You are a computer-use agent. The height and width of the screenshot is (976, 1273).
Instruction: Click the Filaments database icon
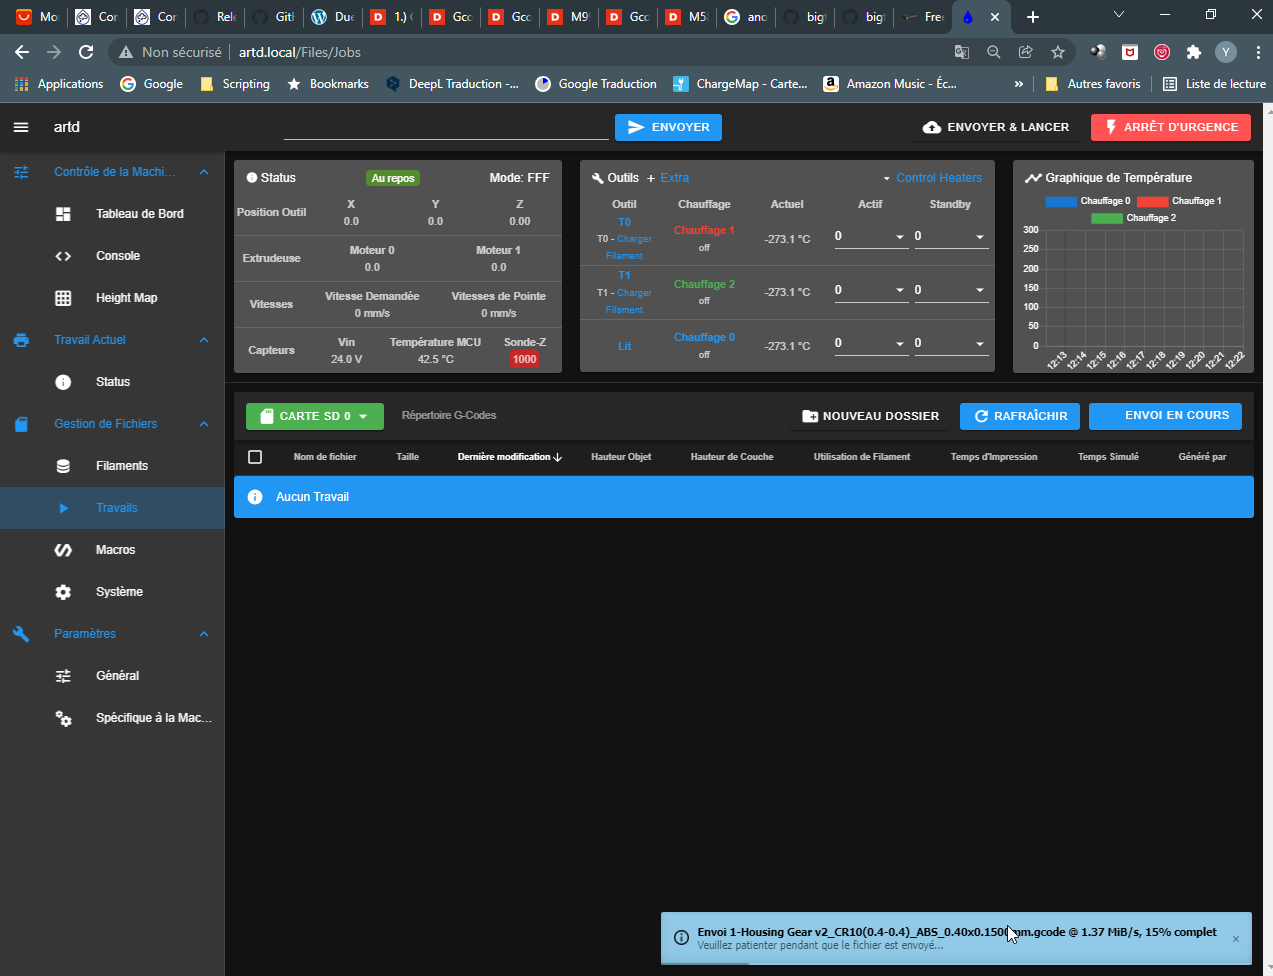point(63,466)
